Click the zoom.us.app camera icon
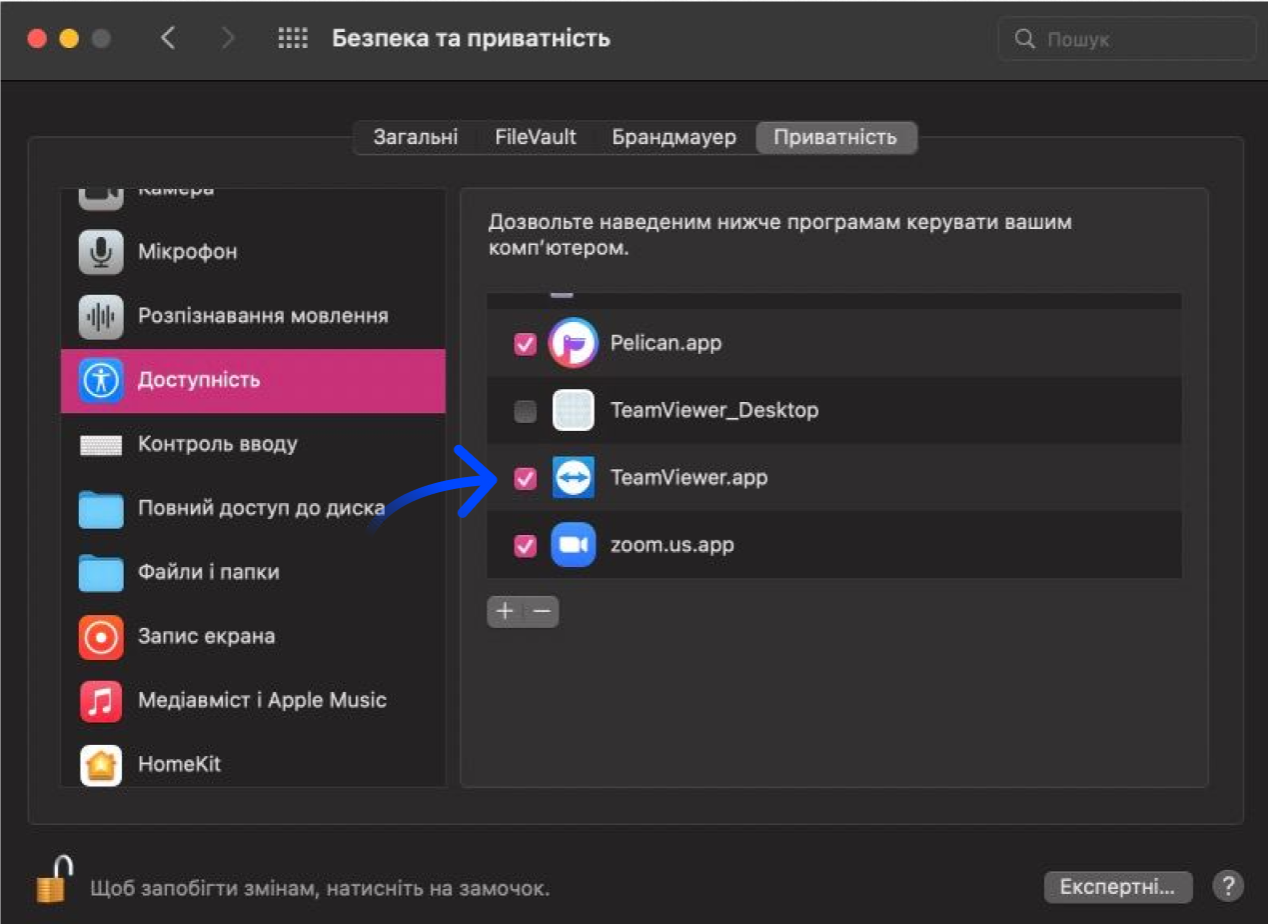Image resolution: width=1268 pixels, height=924 pixels. [573, 545]
